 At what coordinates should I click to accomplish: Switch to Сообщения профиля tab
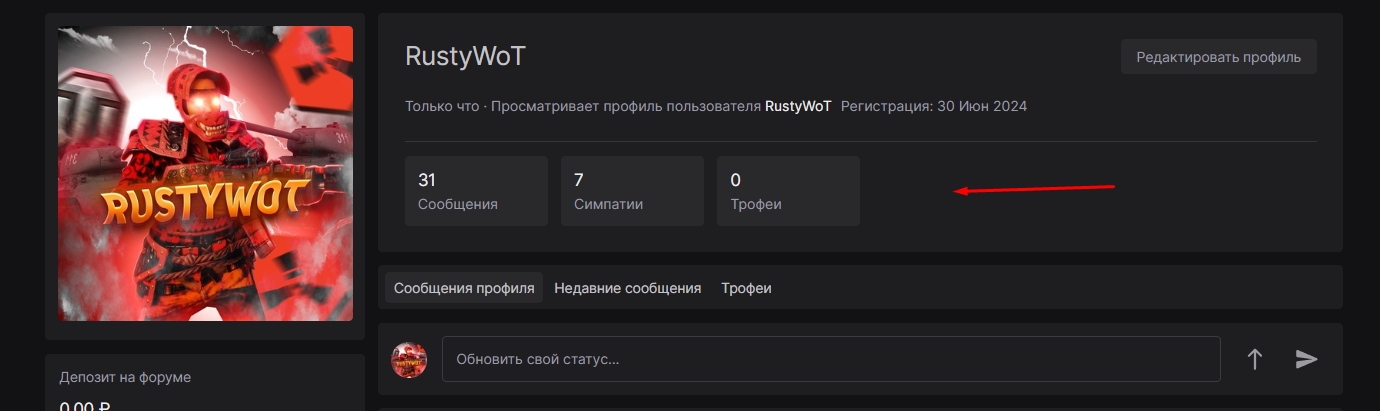pos(464,288)
